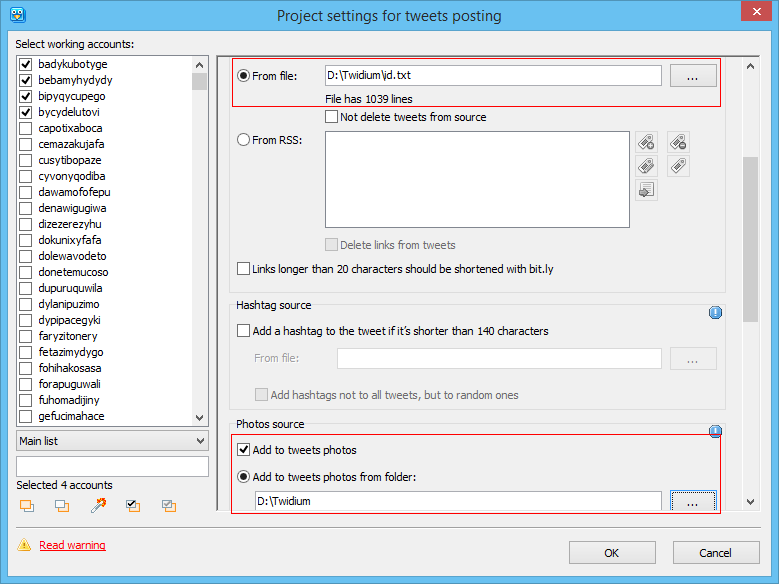Click the plain tag icon beside RSS box
This screenshot has height=584, width=779.
(x=678, y=166)
